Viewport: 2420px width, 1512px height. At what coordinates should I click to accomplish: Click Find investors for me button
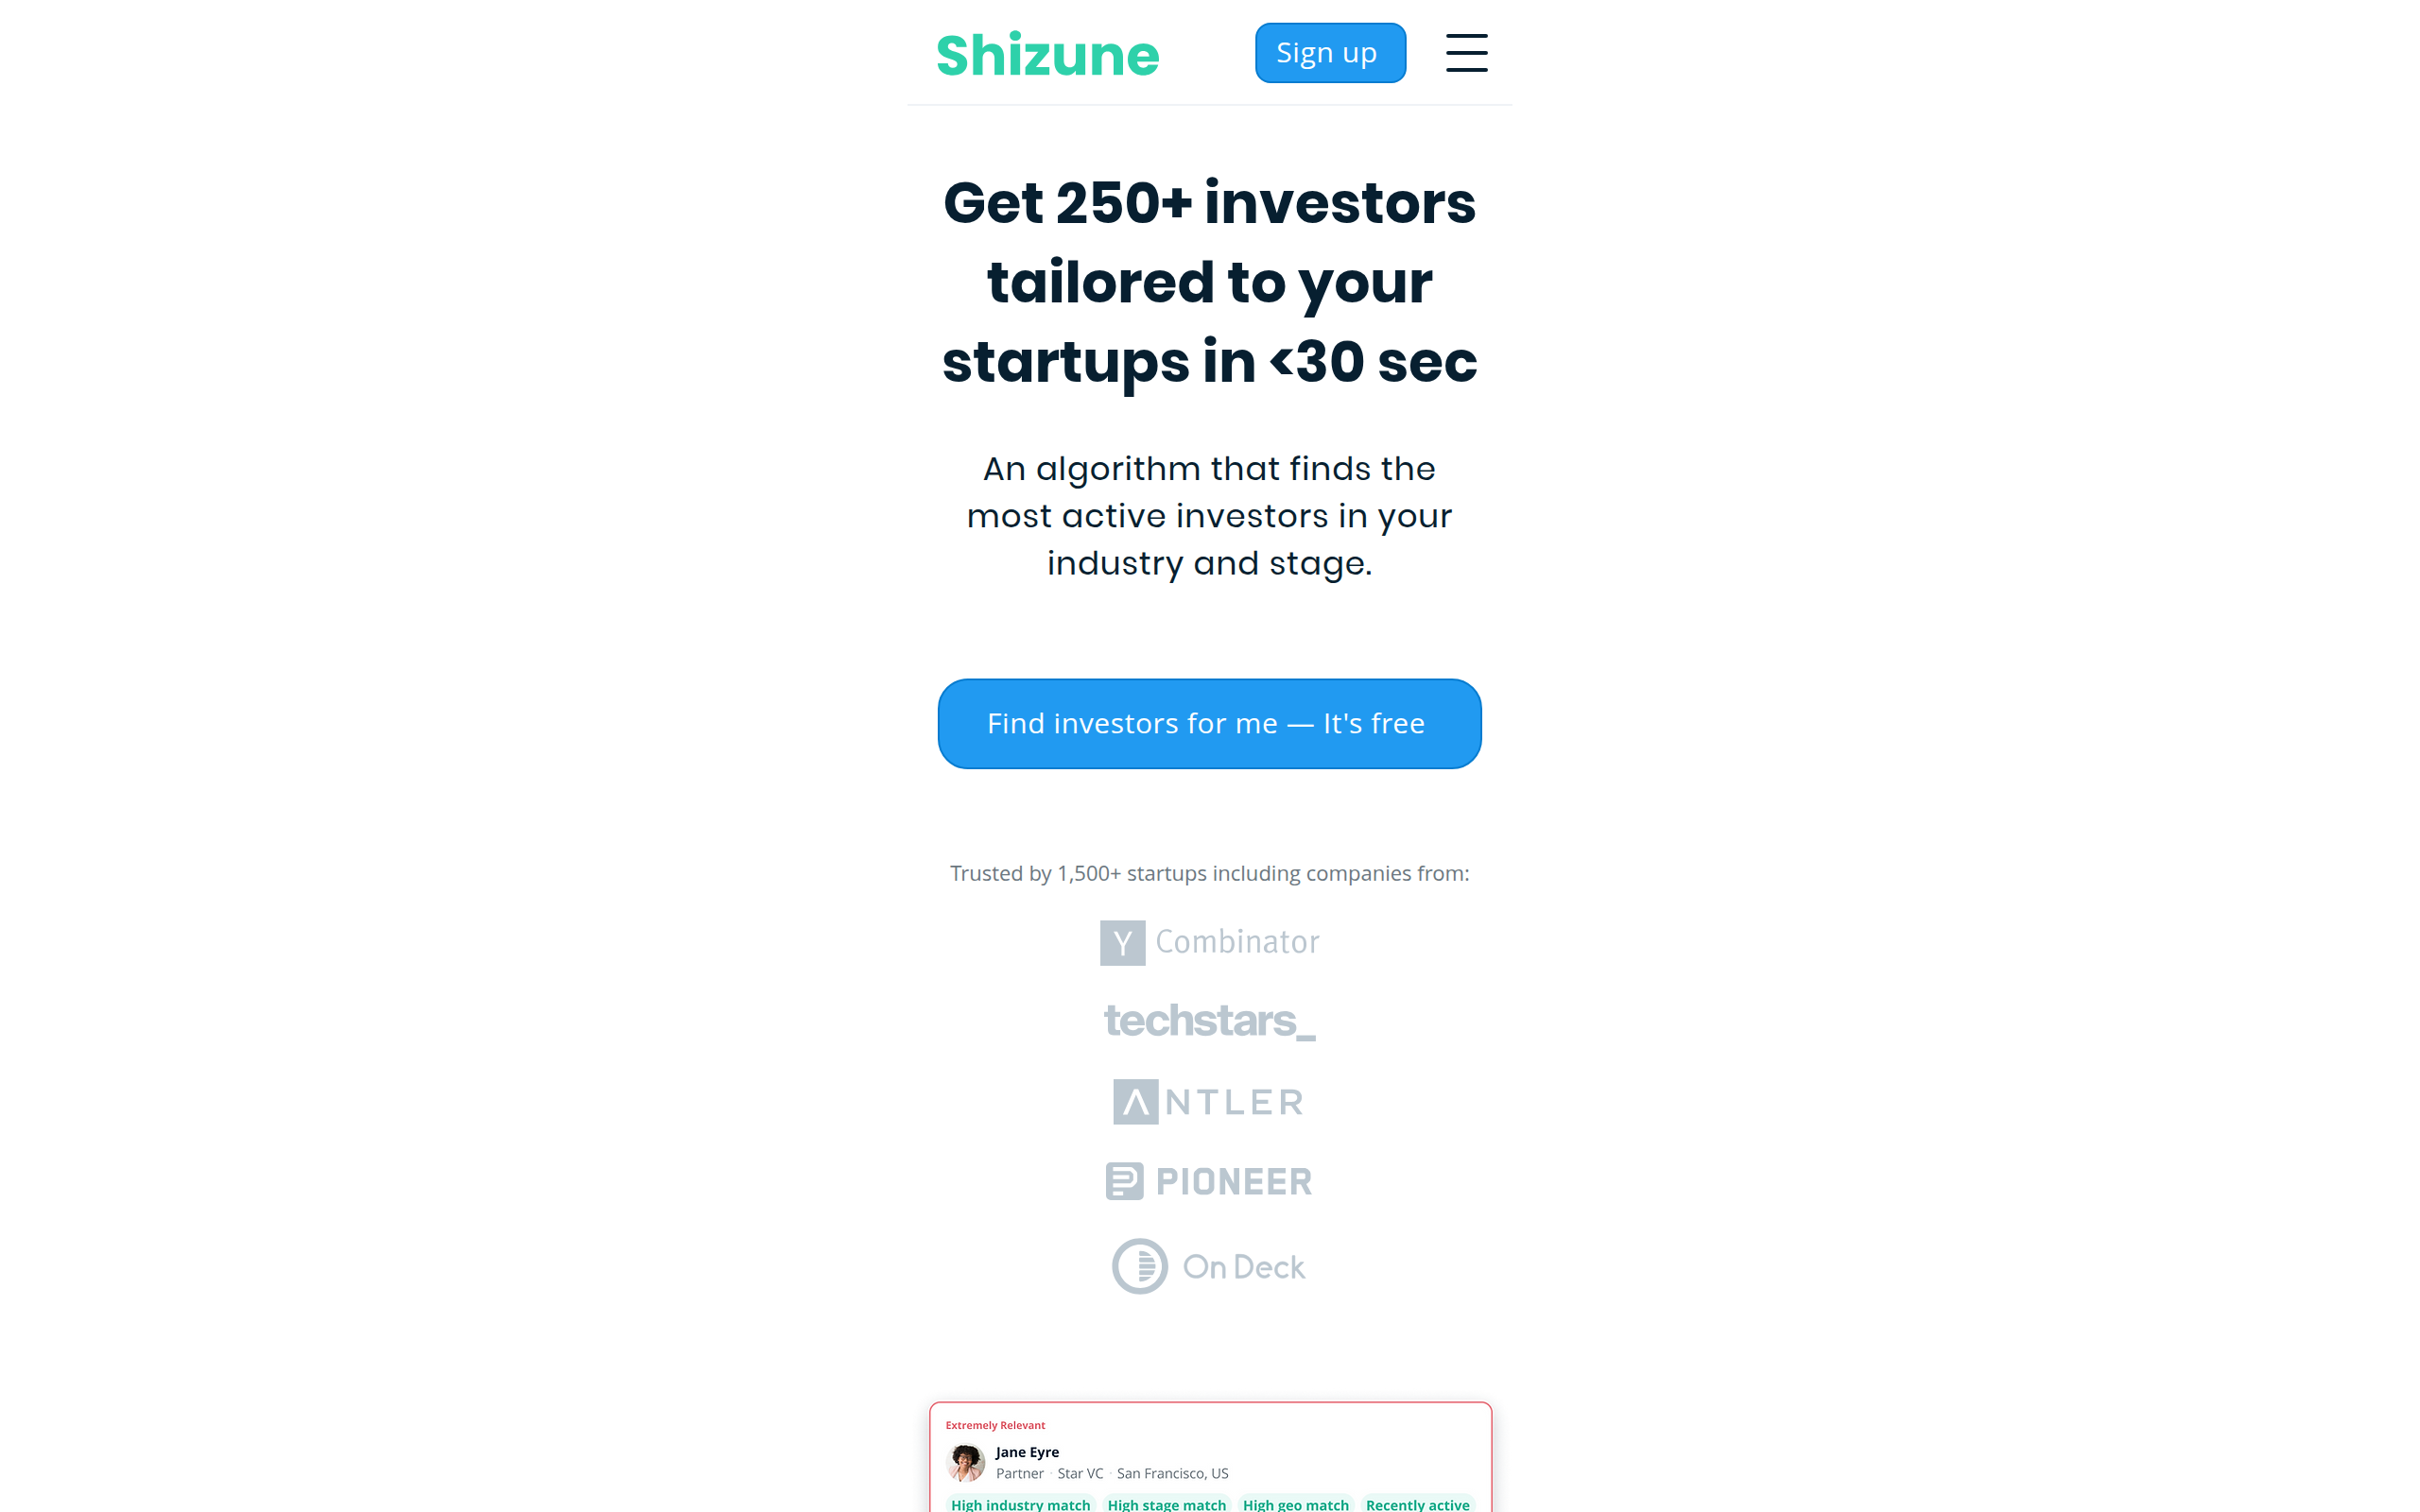(x=1209, y=724)
